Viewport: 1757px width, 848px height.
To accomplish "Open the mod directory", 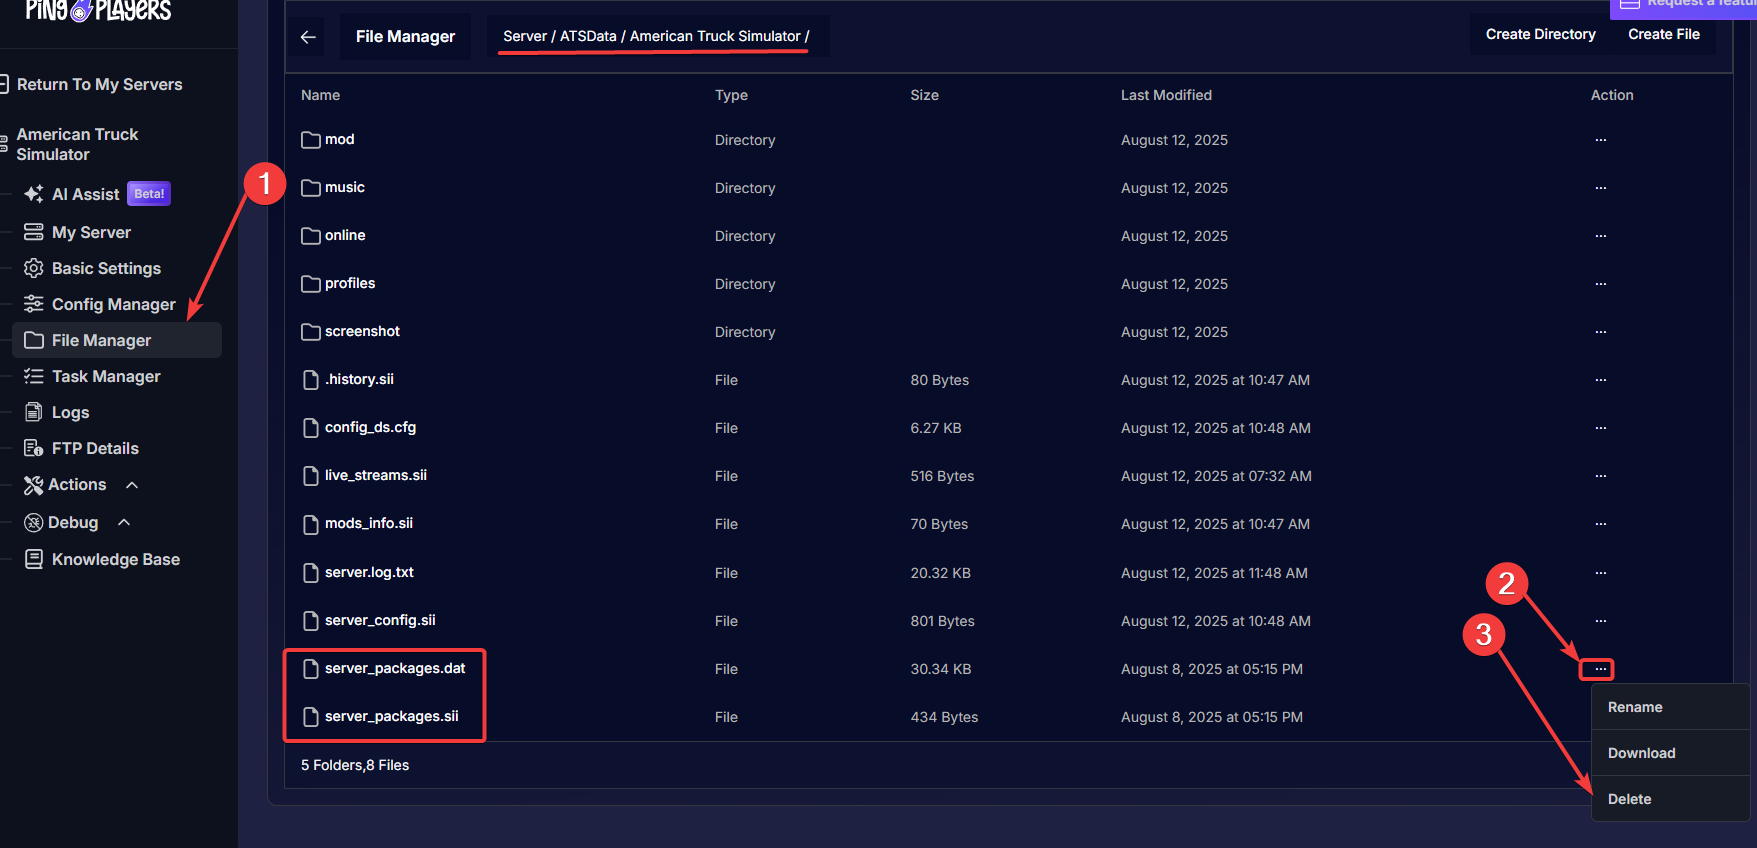I will point(328,140).
